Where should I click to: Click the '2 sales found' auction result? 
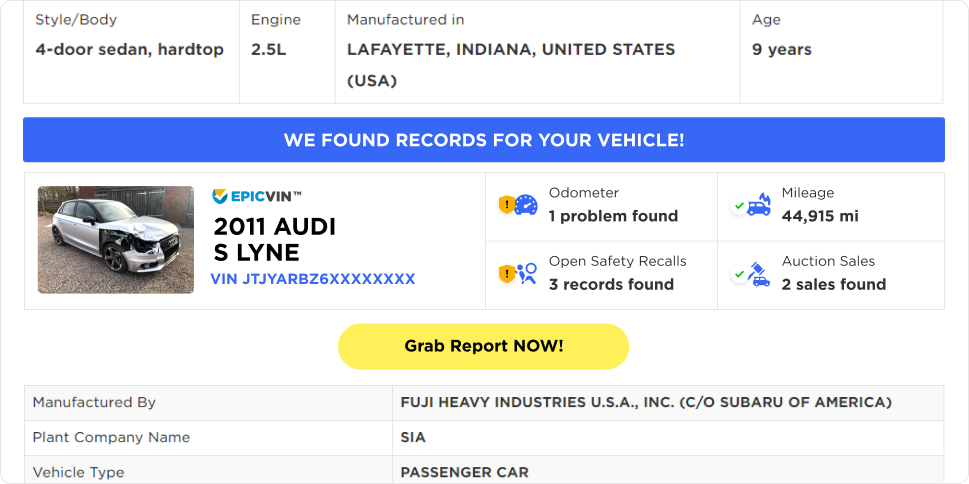click(x=833, y=284)
